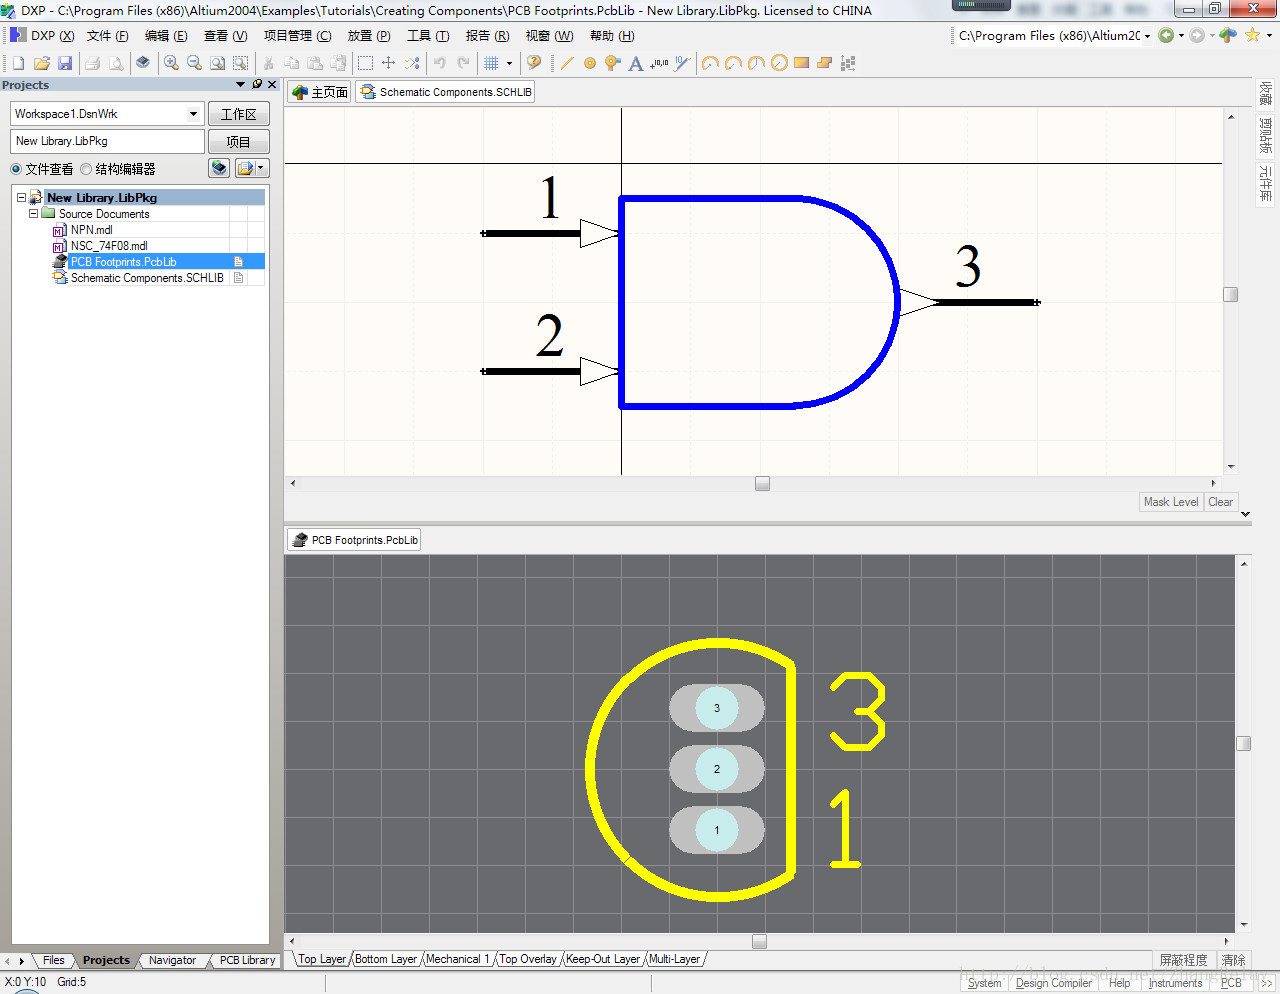Click the New document toolbar icon
This screenshot has height=994, width=1280.
click(18, 63)
